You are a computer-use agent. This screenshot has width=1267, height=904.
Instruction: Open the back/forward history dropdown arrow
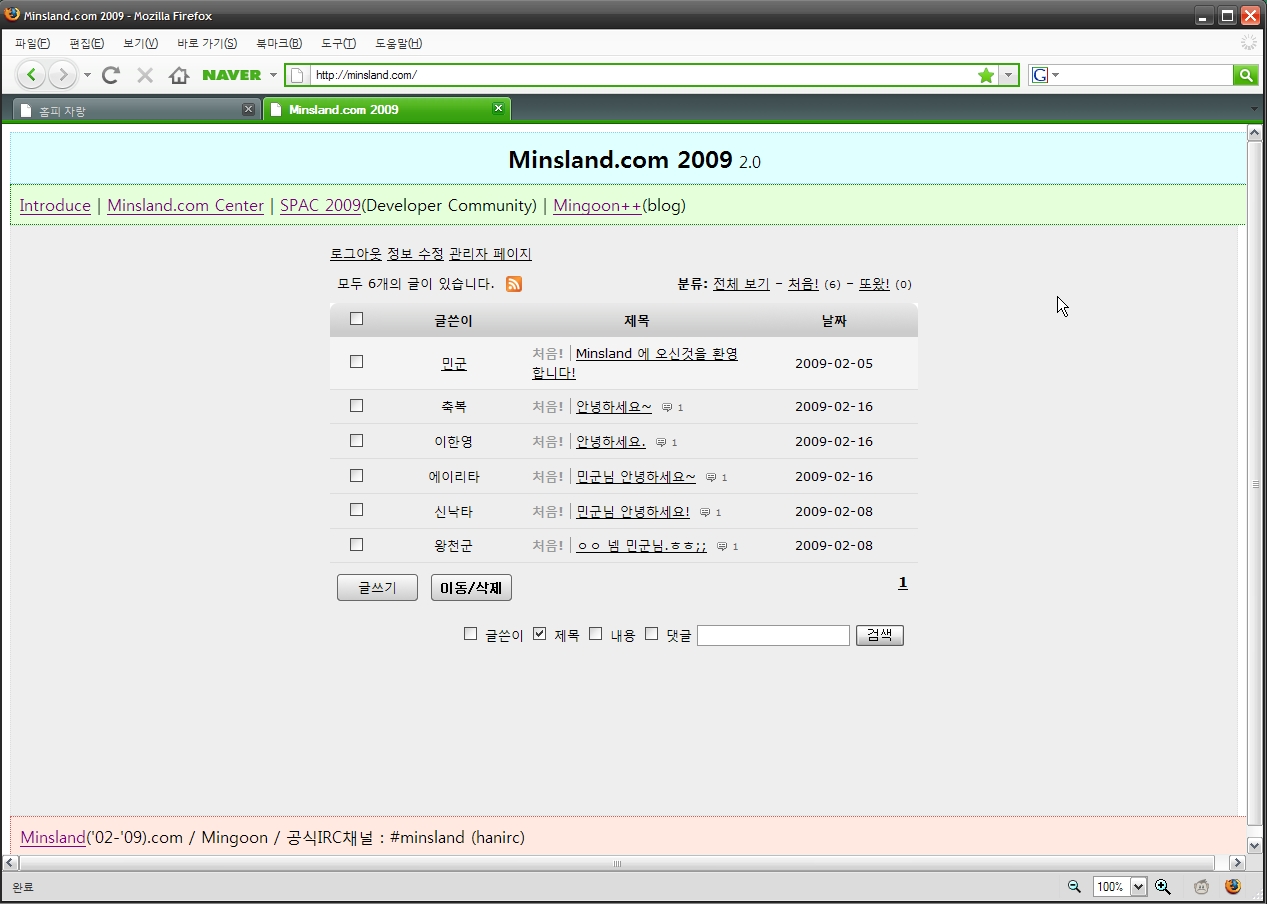87,75
